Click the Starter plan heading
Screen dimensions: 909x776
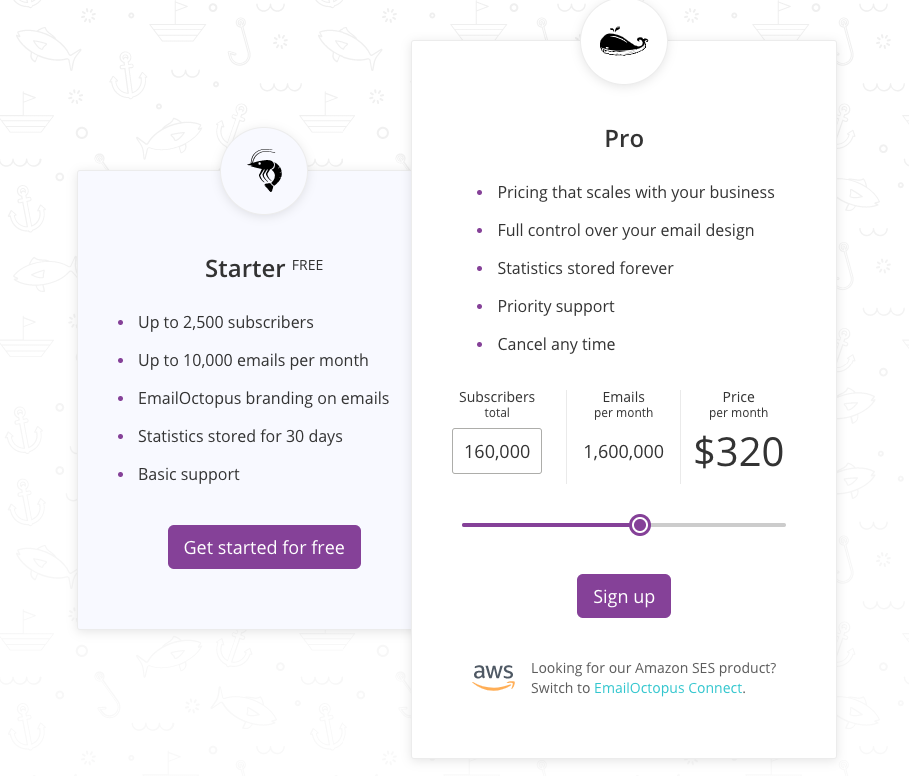(245, 269)
